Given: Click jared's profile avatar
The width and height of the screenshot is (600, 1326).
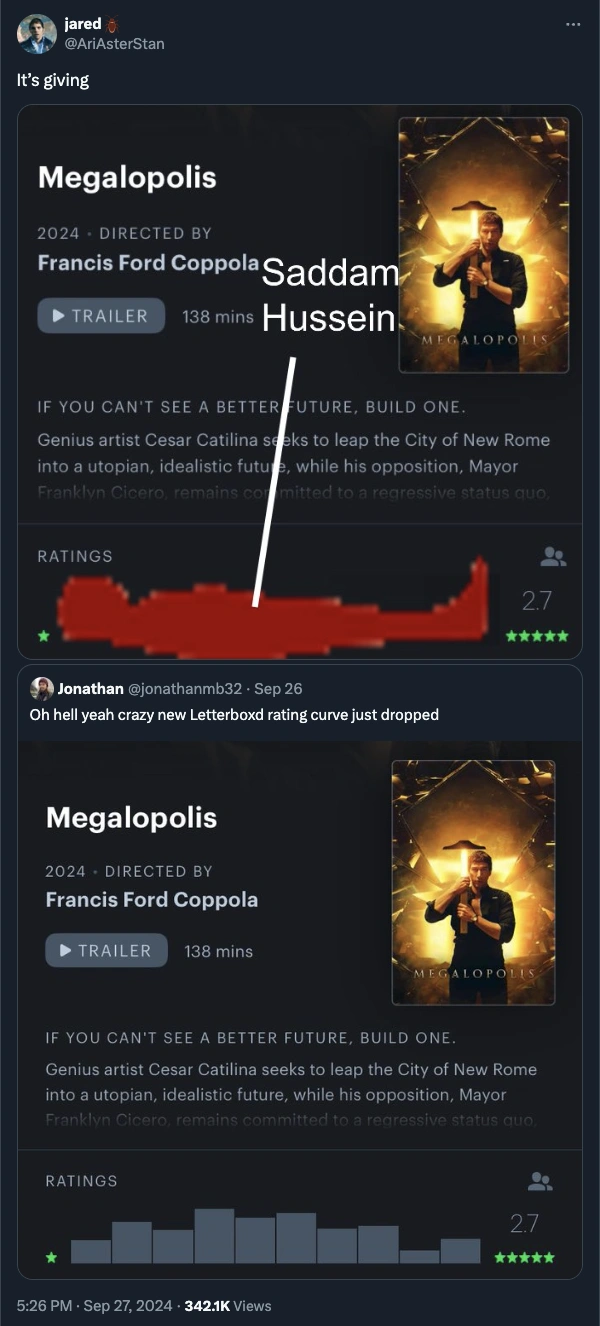Looking at the screenshot, I should point(37,34).
